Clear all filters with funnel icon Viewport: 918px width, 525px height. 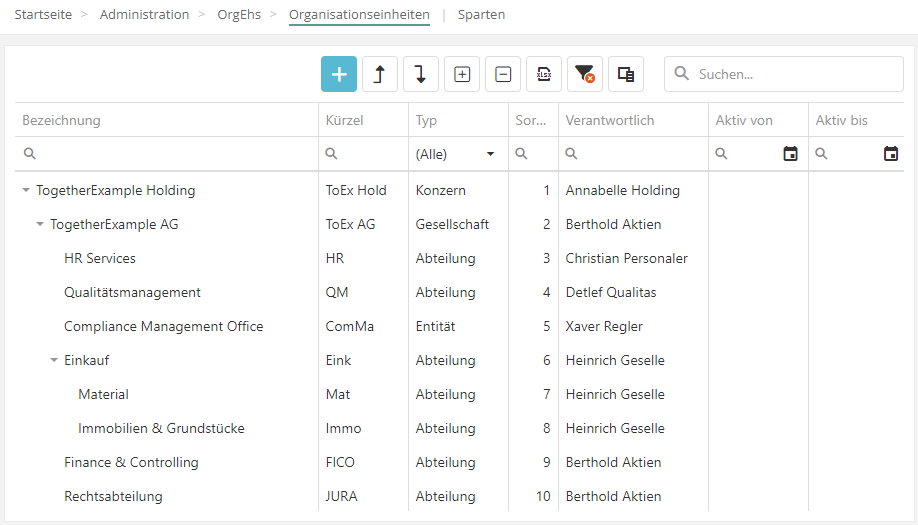point(585,74)
